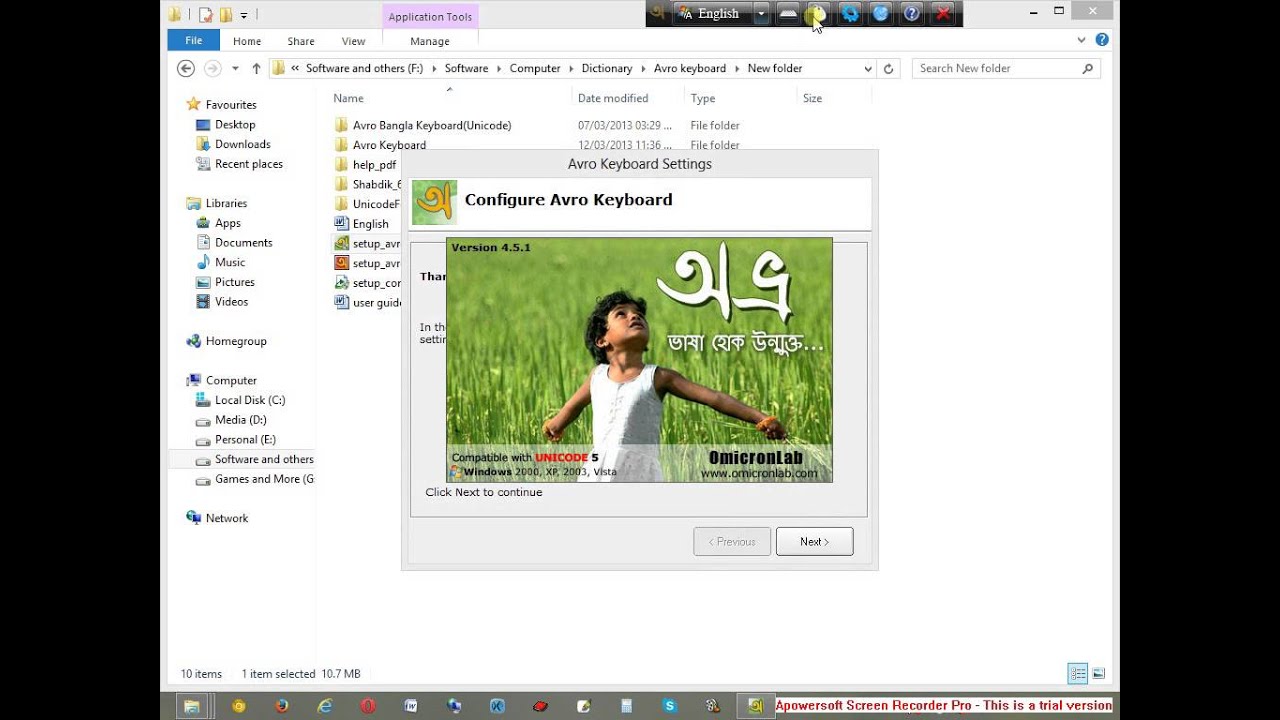
Task: Open Avro settings gear icon
Action: [x=850, y=14]
